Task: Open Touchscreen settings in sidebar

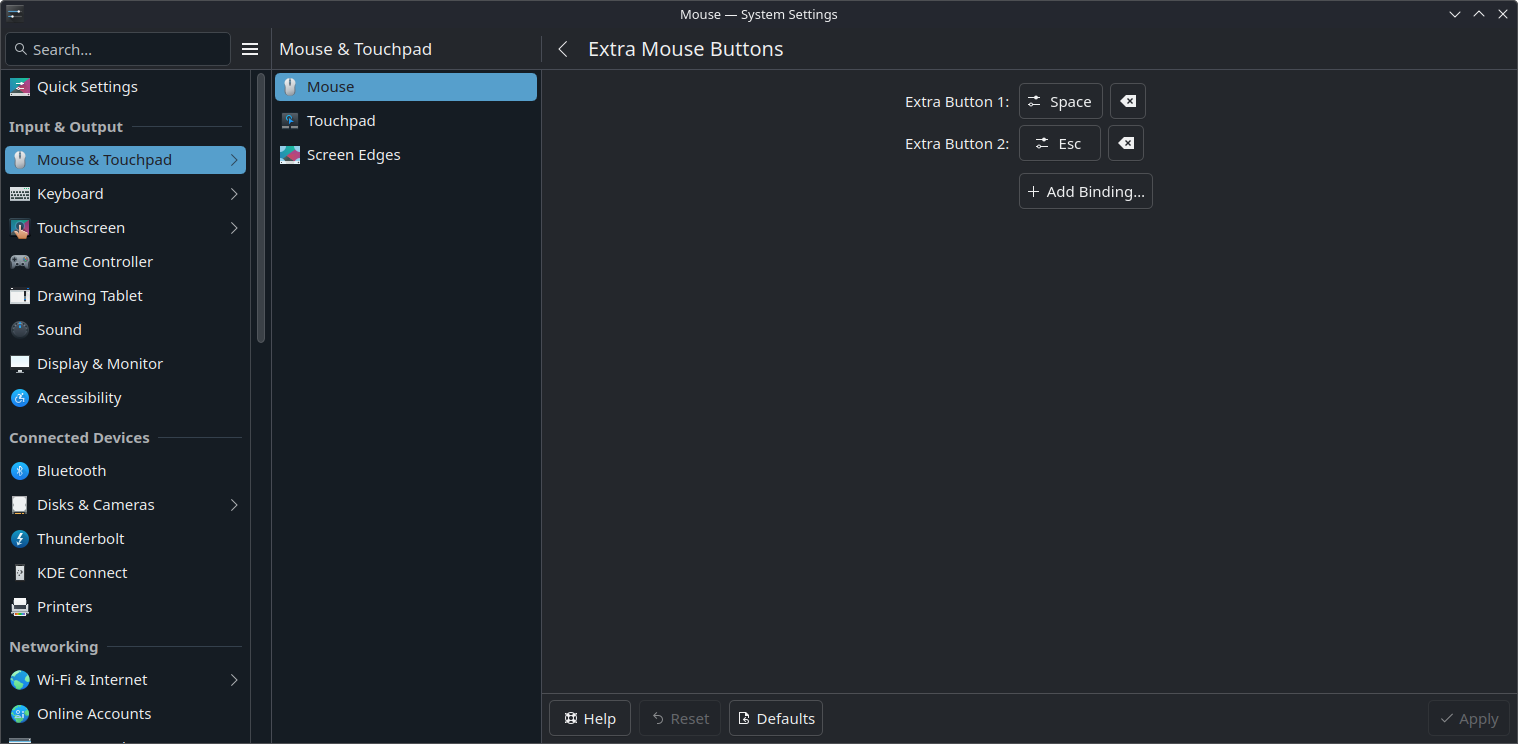Action: coord(125,228)
